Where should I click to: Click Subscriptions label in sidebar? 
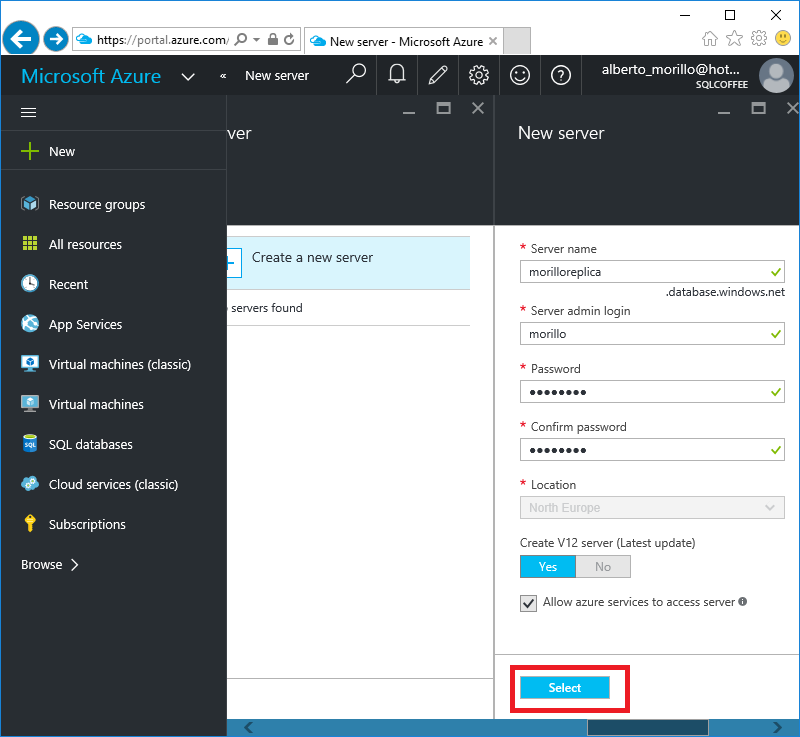coord(87,524)
